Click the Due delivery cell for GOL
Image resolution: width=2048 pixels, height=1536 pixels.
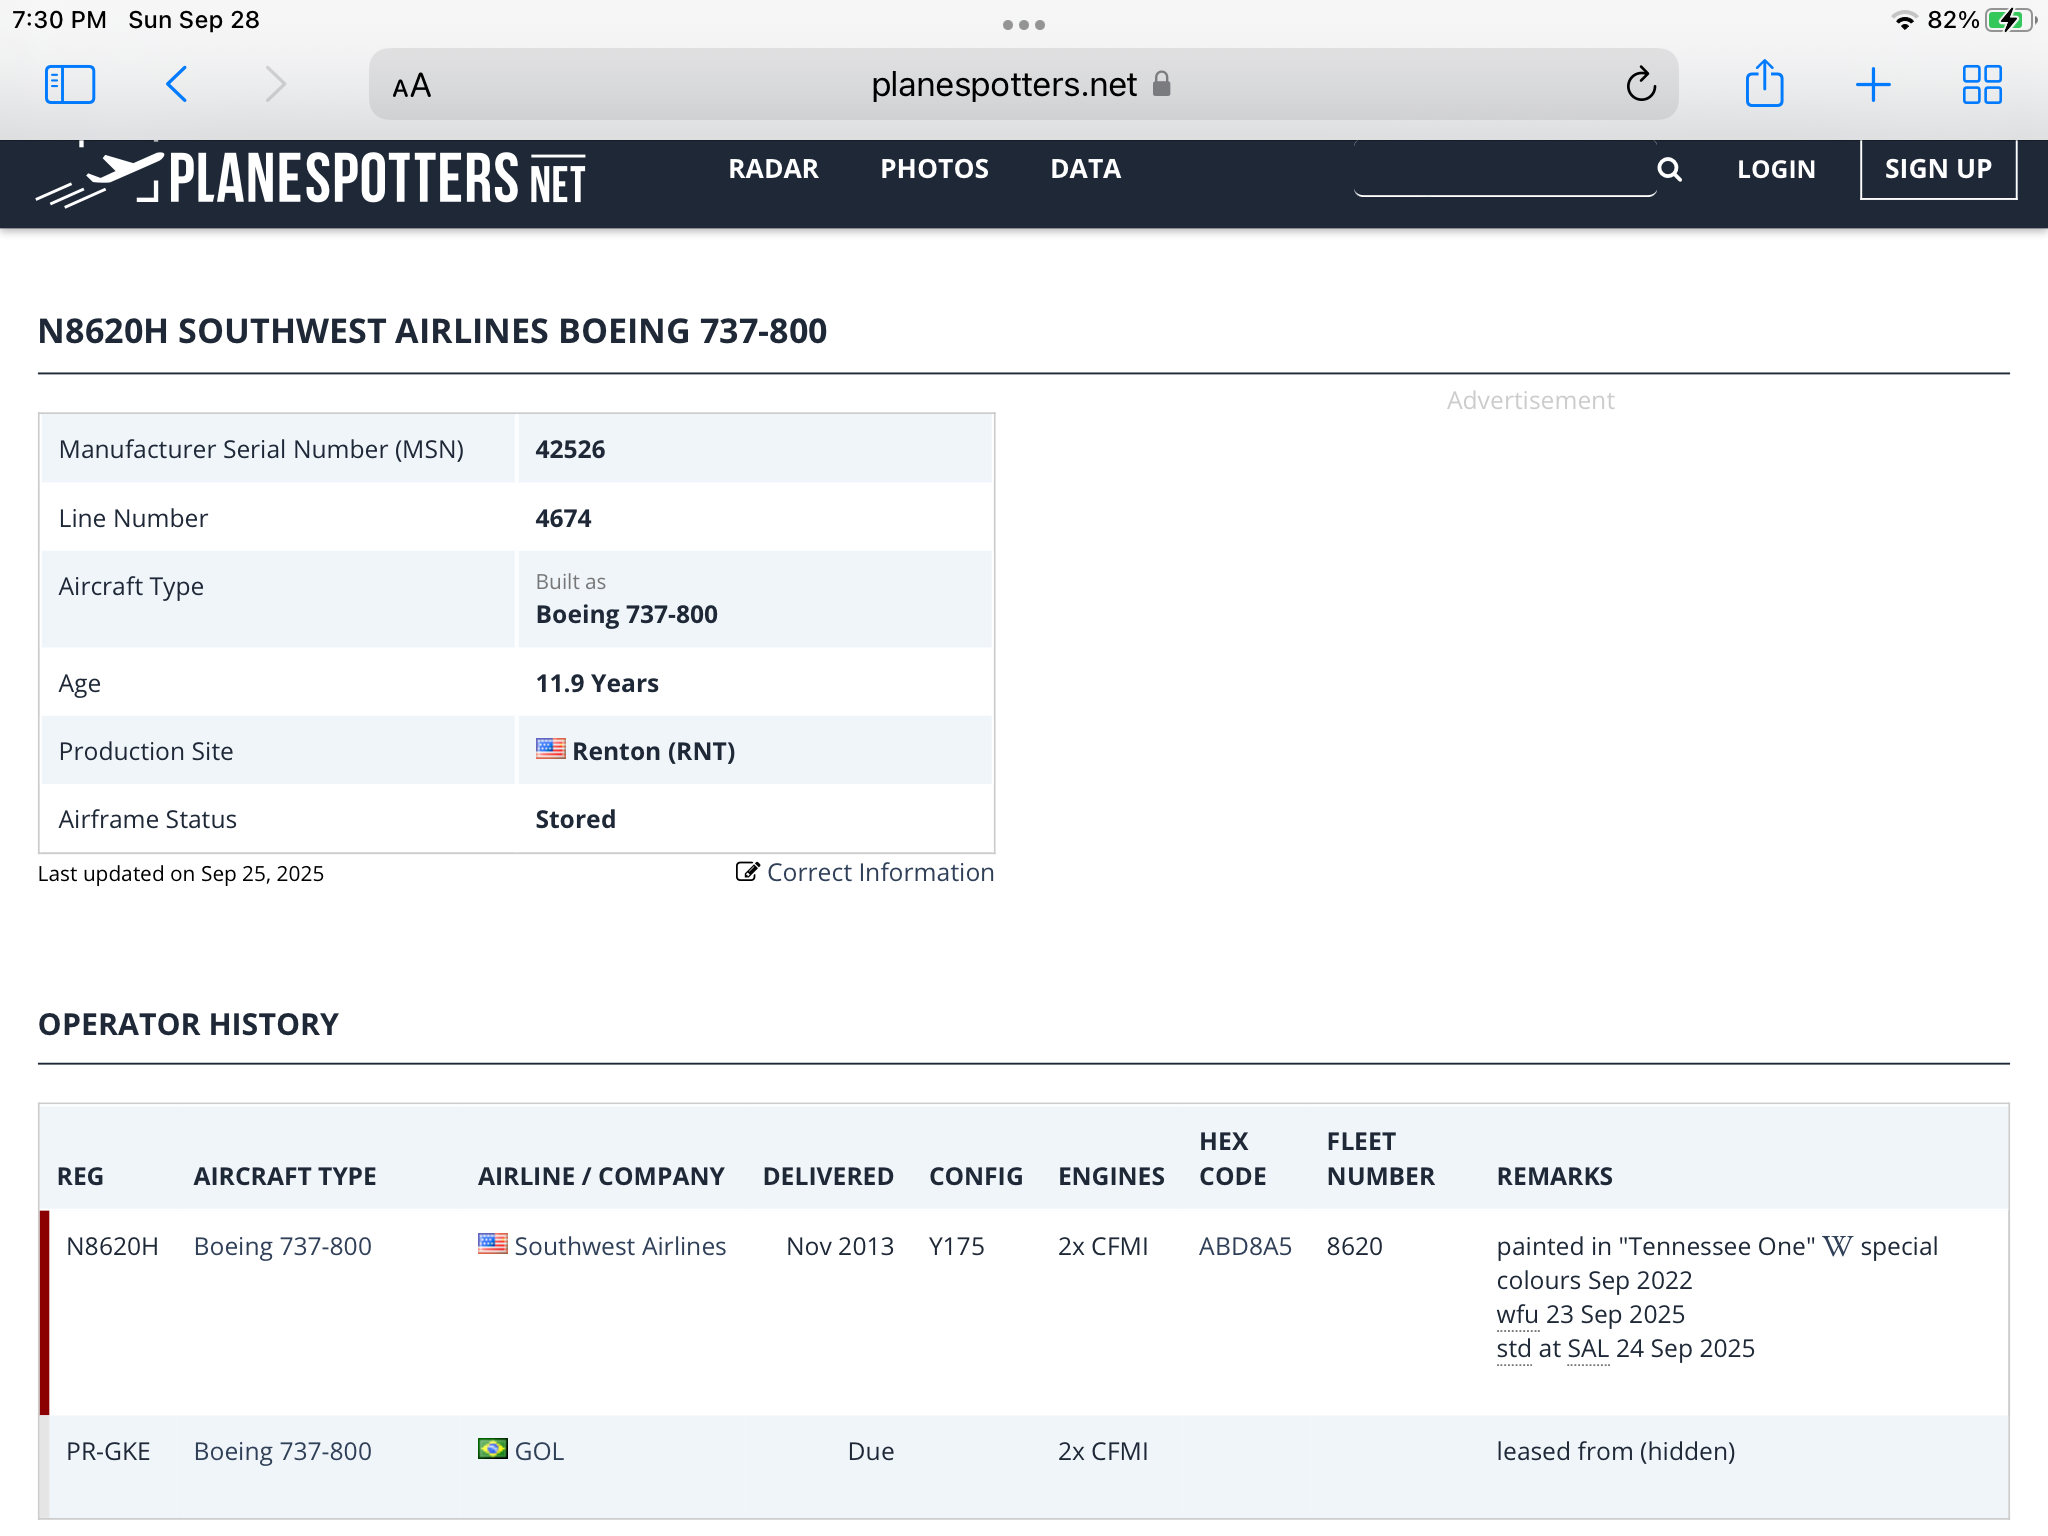pos(871,1451)
